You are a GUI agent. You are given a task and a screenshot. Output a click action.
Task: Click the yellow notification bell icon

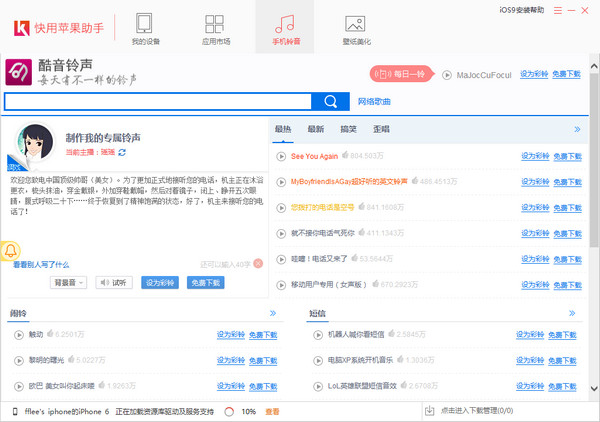click(x=12, y=250)
